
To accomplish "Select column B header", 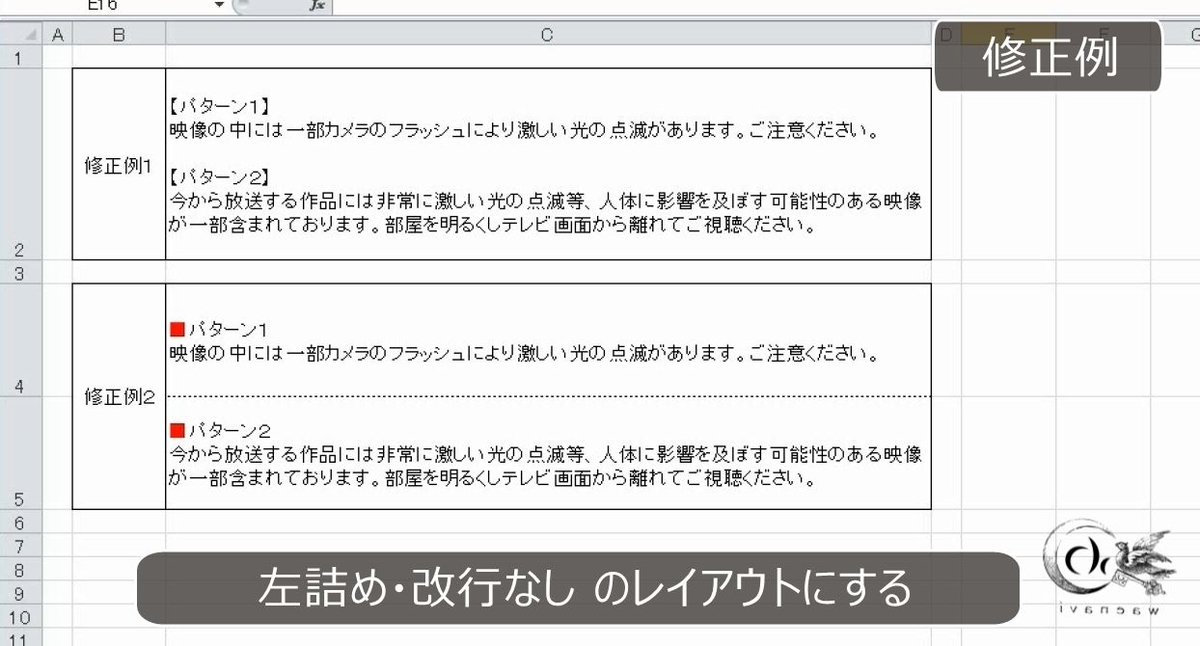I will (x=120, y=33).
